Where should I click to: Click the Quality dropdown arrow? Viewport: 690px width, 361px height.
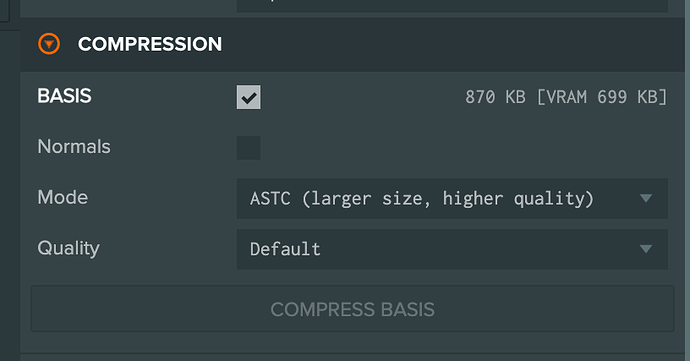pyautogui.click(x=646, y=249)
